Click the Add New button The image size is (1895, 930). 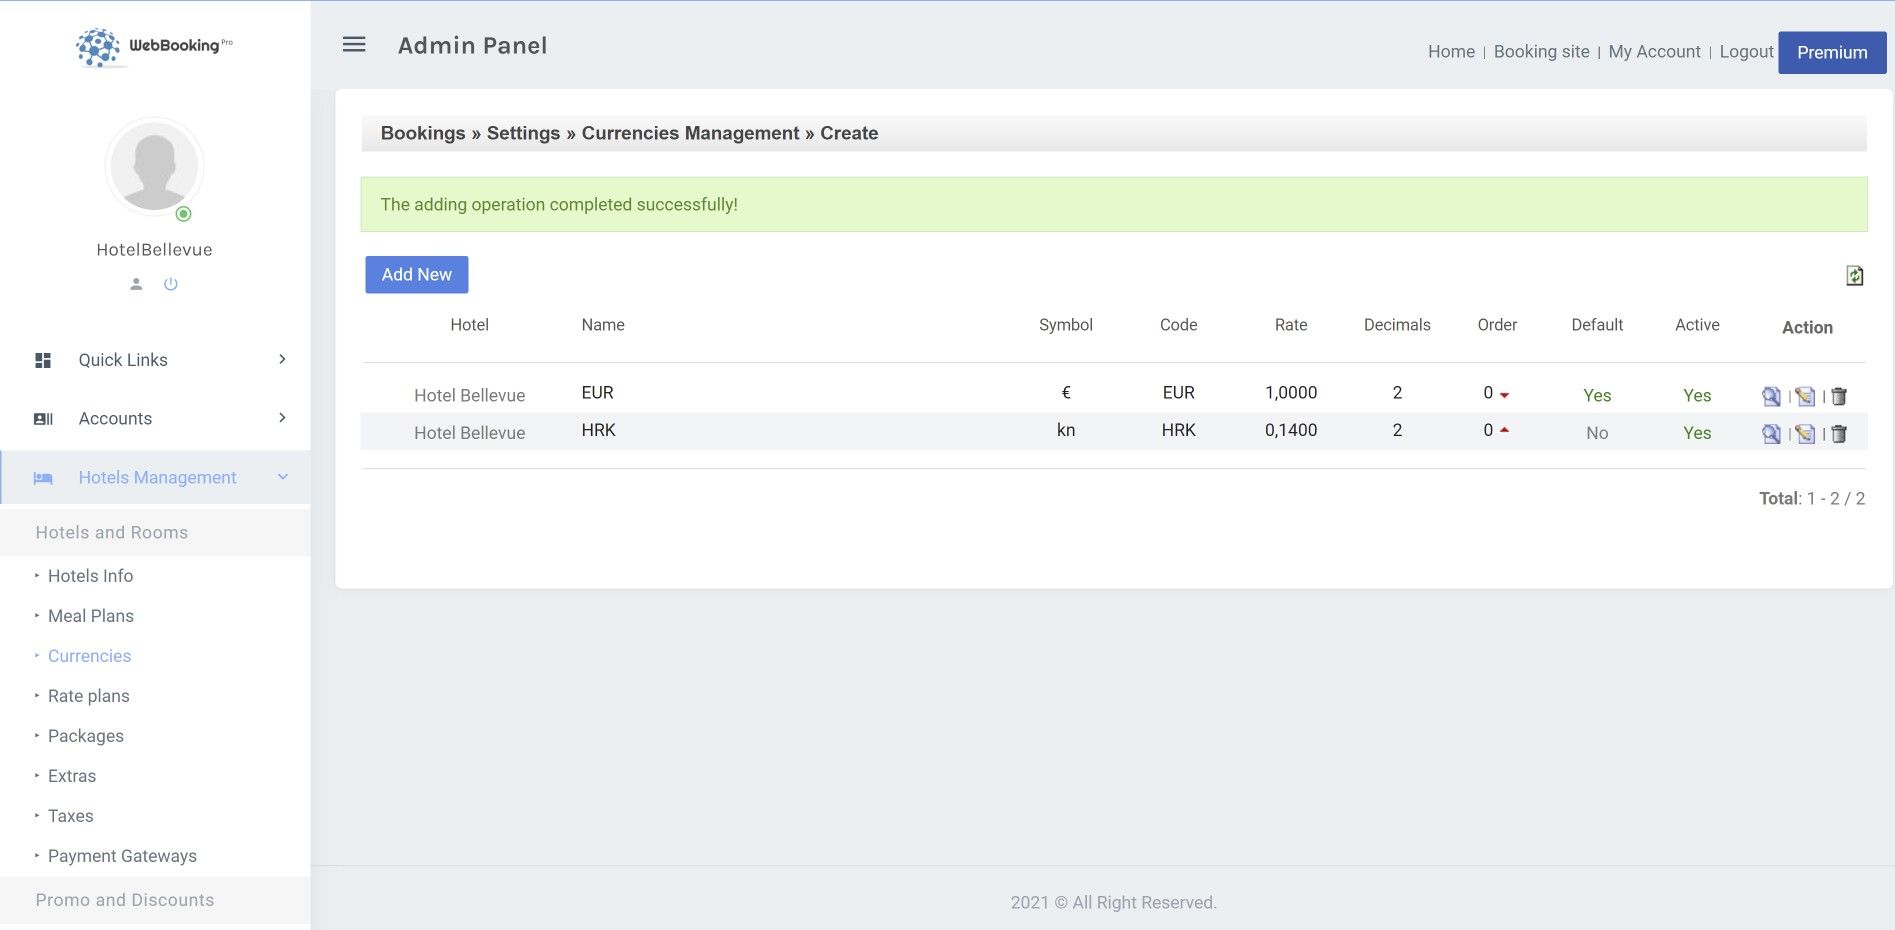click(x=416, y=275)
